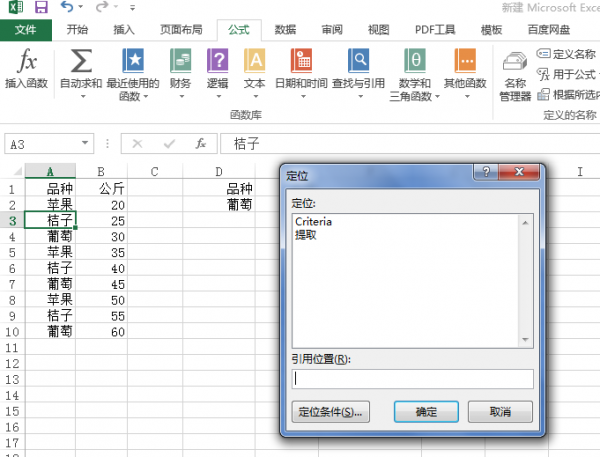Switch to the Data (数据) tab
Image resolution: width=600 pixels, height=457 pixels.
pos(285,30)
